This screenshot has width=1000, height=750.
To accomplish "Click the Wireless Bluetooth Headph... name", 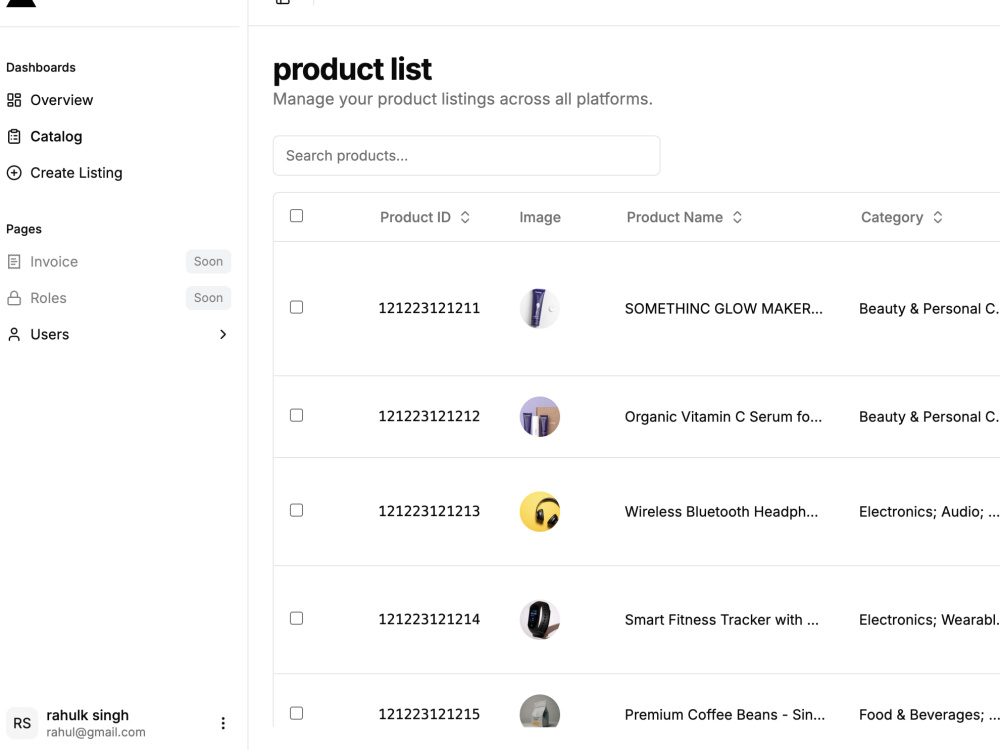I will point(721,511).
